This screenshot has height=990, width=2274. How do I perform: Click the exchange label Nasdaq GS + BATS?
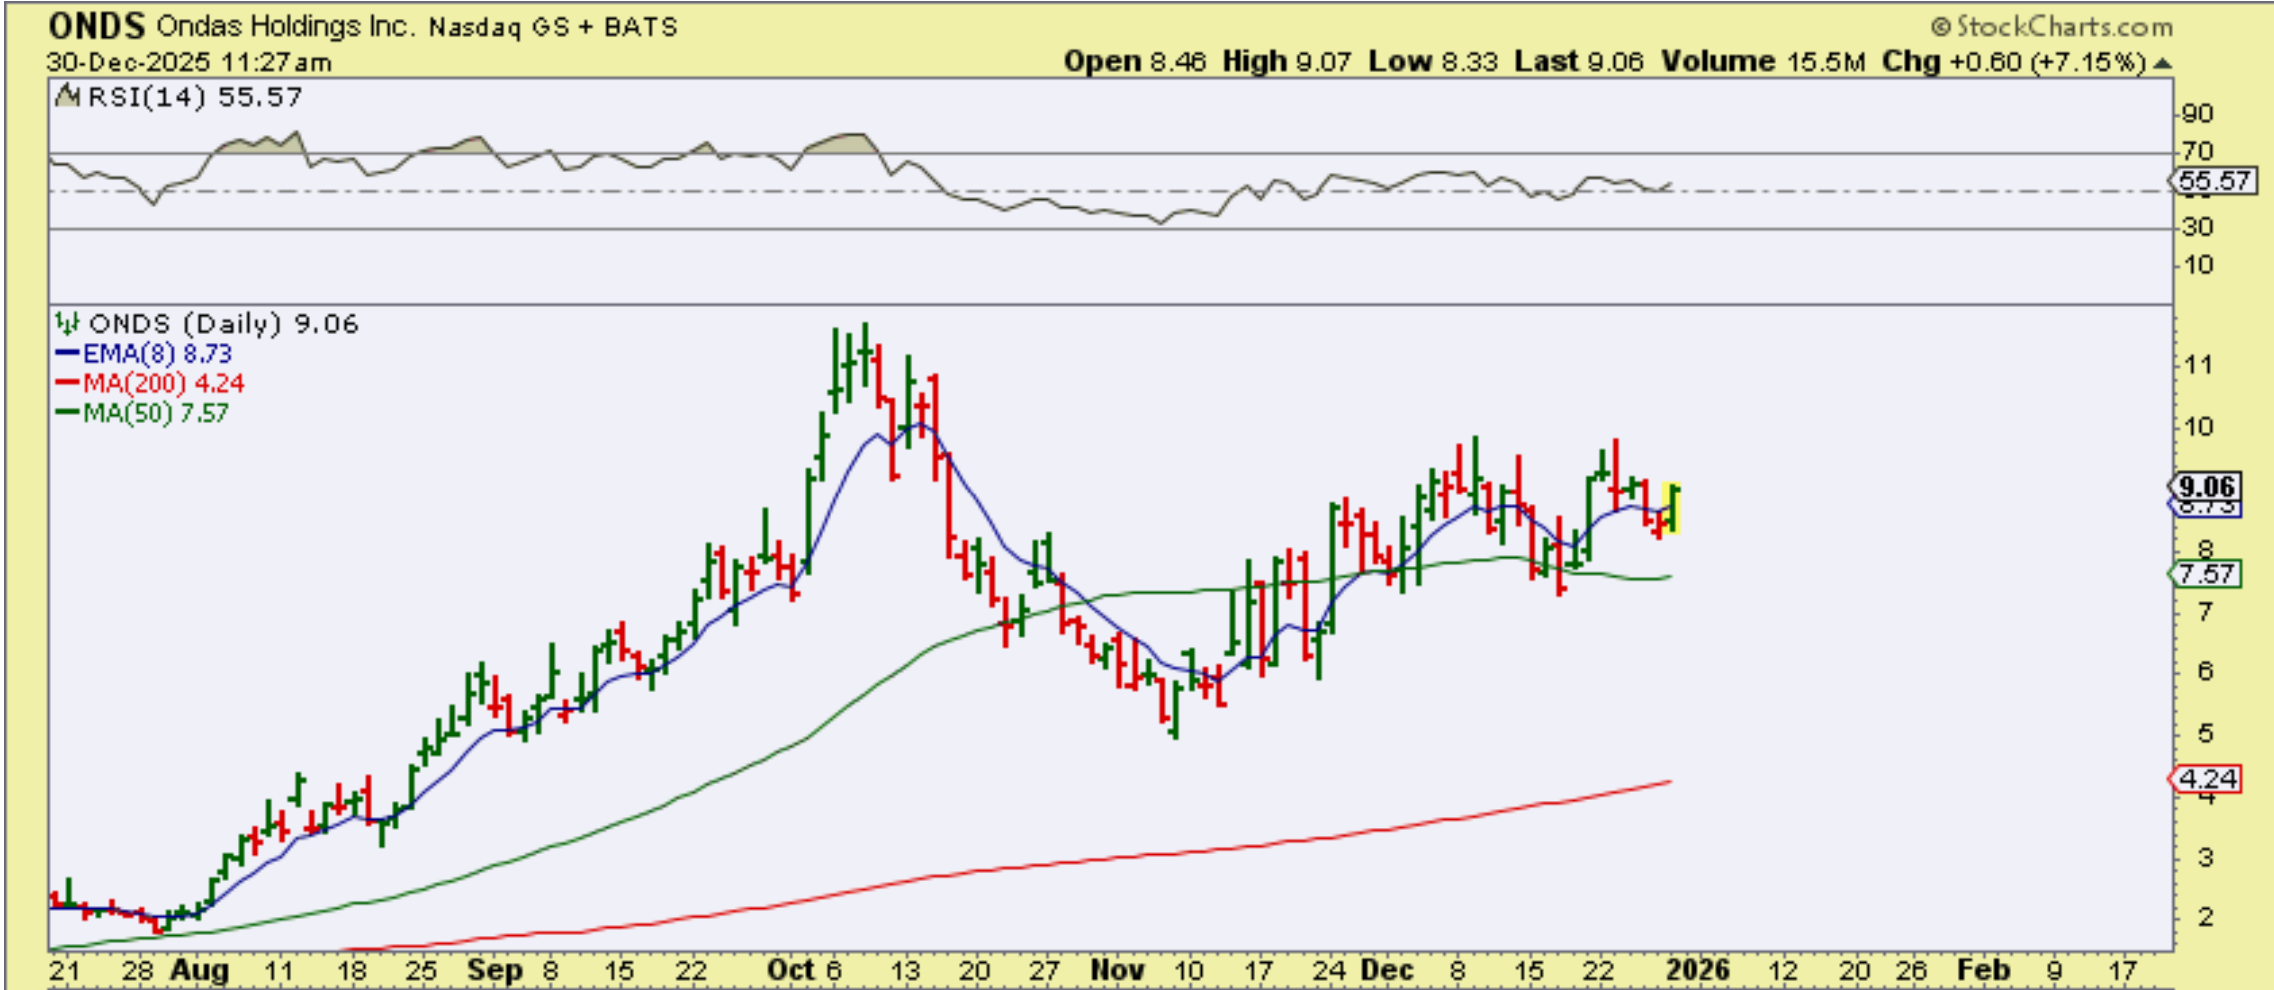553,27
